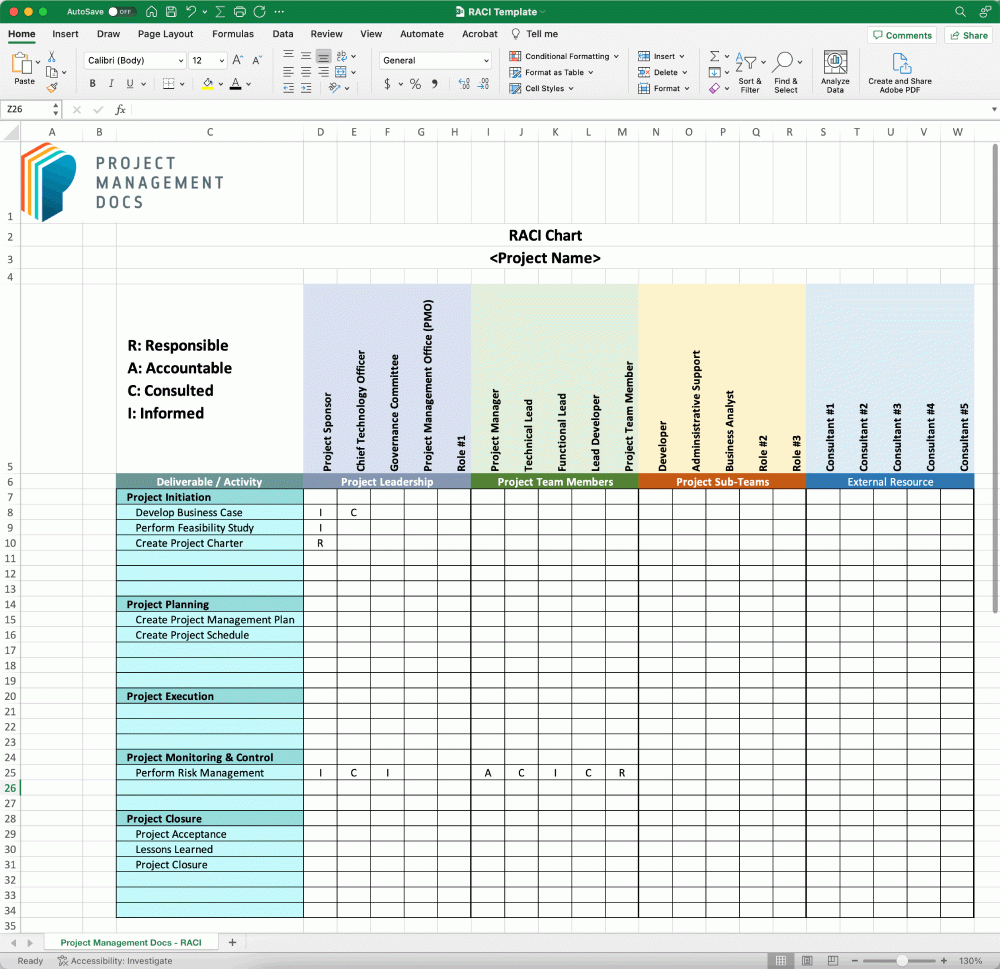Open the Comments panel
This screenshot has height=969, width=1000.
pyautogui.click(x=901, y=35)
